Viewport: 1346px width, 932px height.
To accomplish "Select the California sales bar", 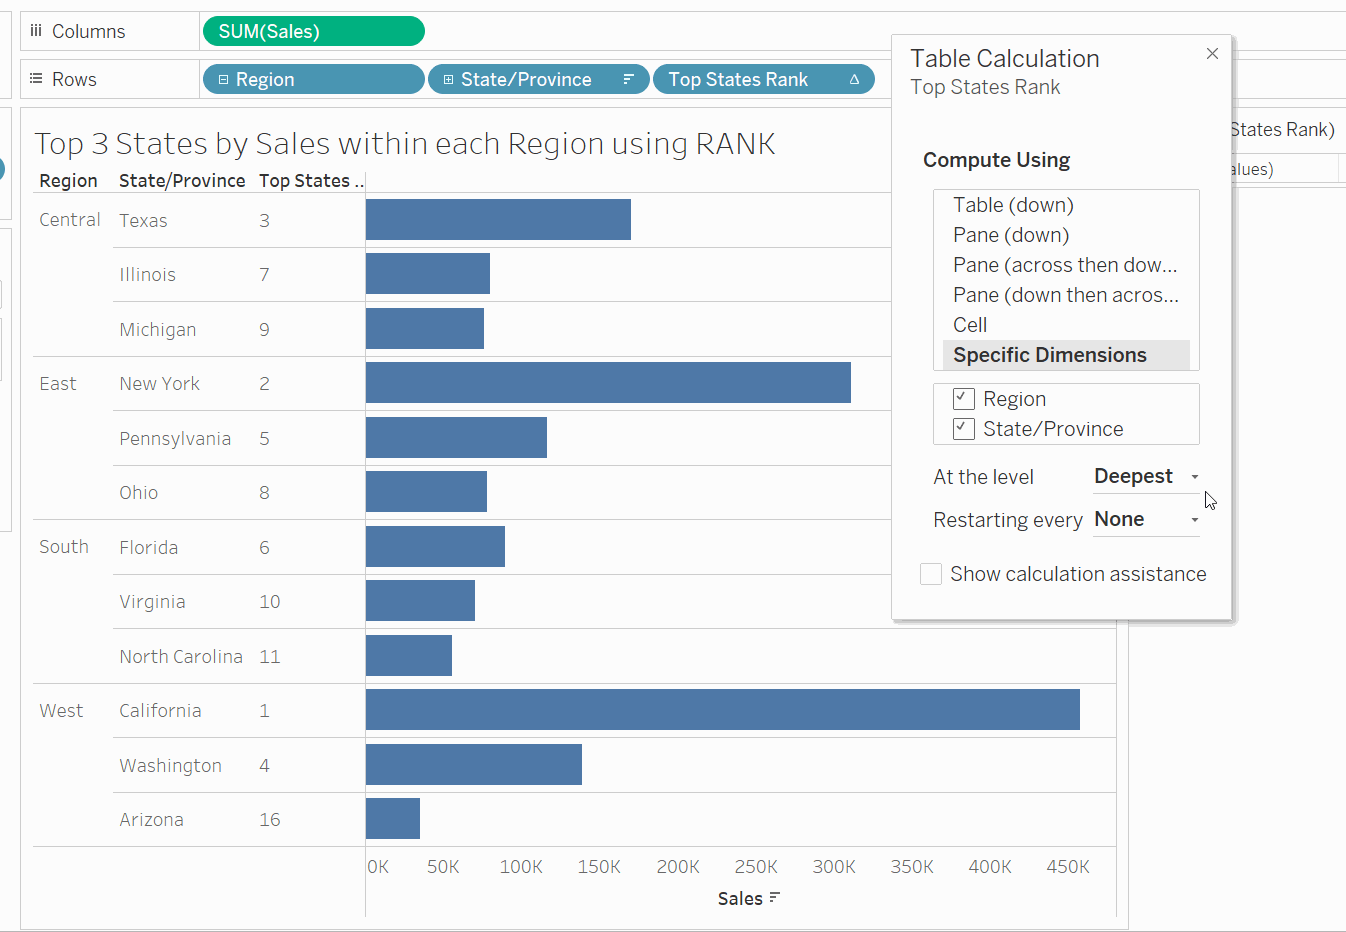I will pyautogui.click(x=722, y=710).
